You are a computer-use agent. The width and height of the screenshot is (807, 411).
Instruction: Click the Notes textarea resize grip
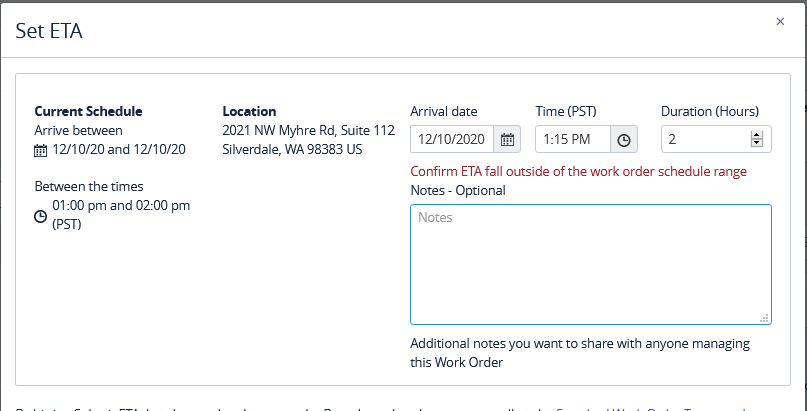point(764,318)
